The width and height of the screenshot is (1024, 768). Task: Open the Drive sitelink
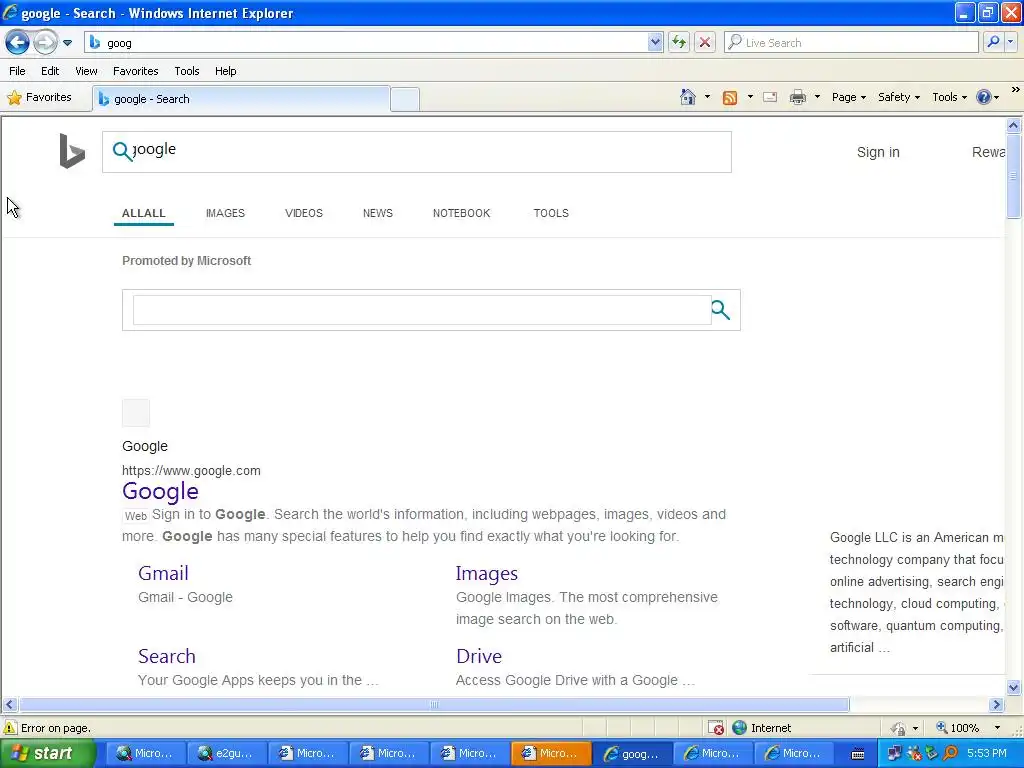(479, 656)
